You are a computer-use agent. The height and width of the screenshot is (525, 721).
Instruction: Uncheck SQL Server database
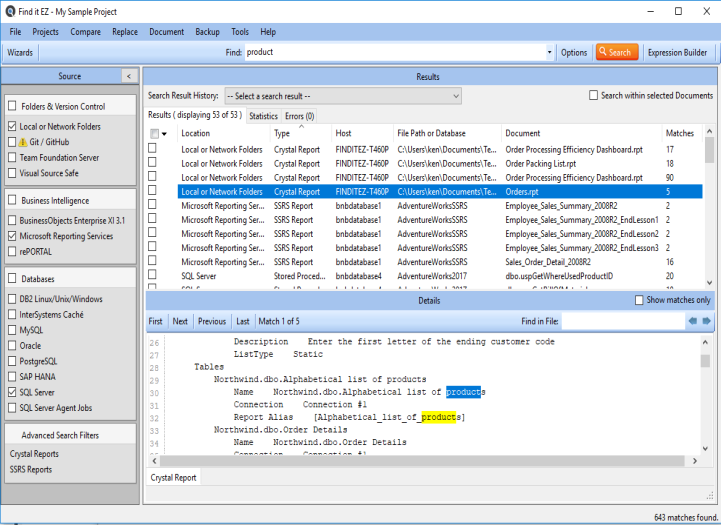click(x=12, y=392)
